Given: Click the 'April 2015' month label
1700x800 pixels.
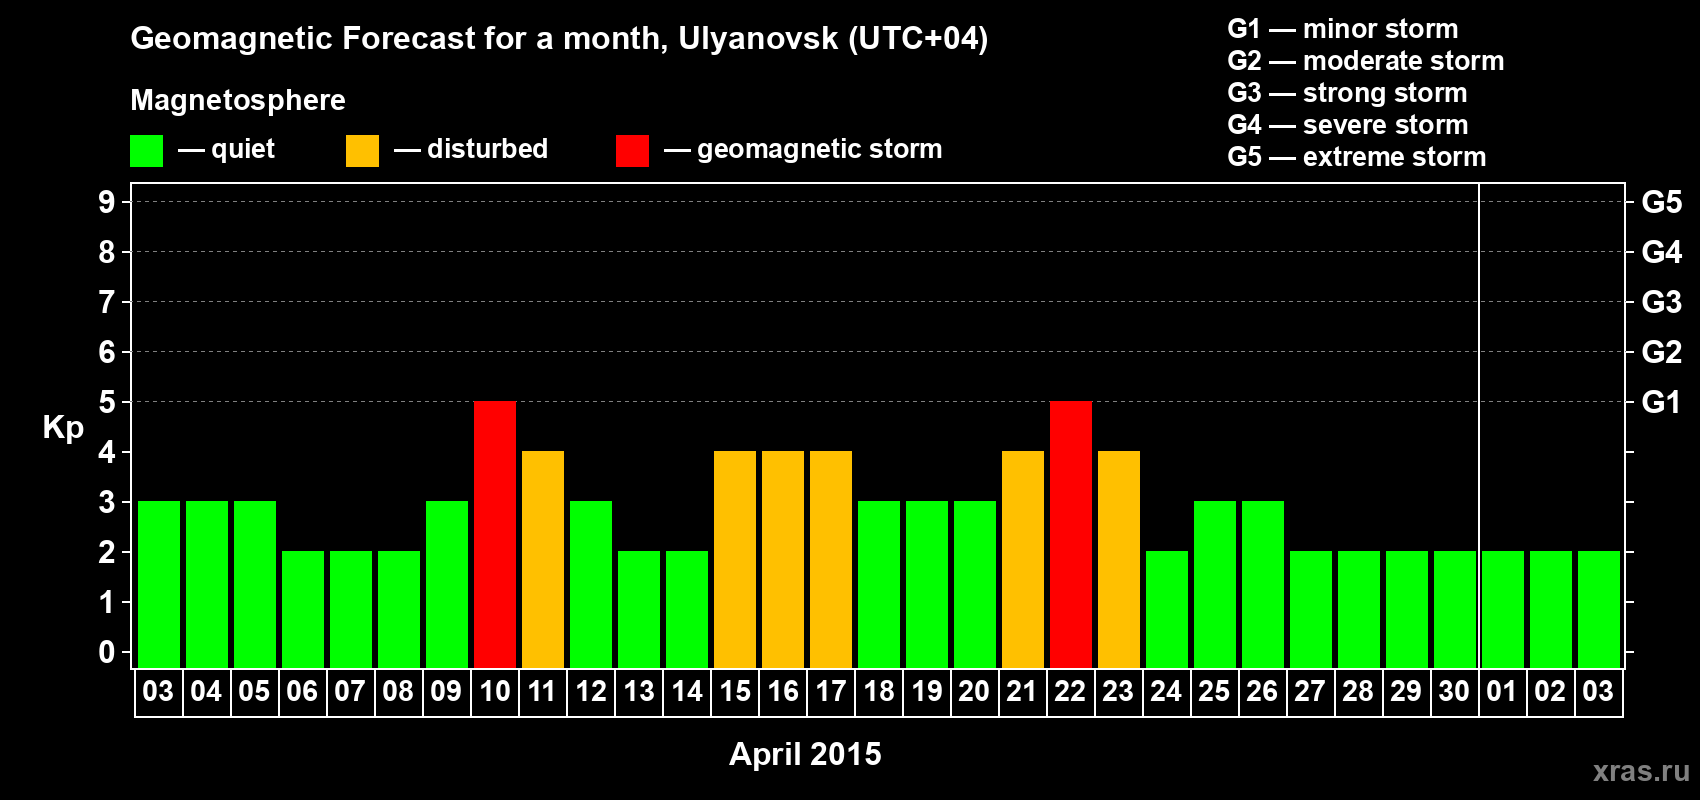Looking at the screenshot, I should pyautogui.click(x=805, y=754).
